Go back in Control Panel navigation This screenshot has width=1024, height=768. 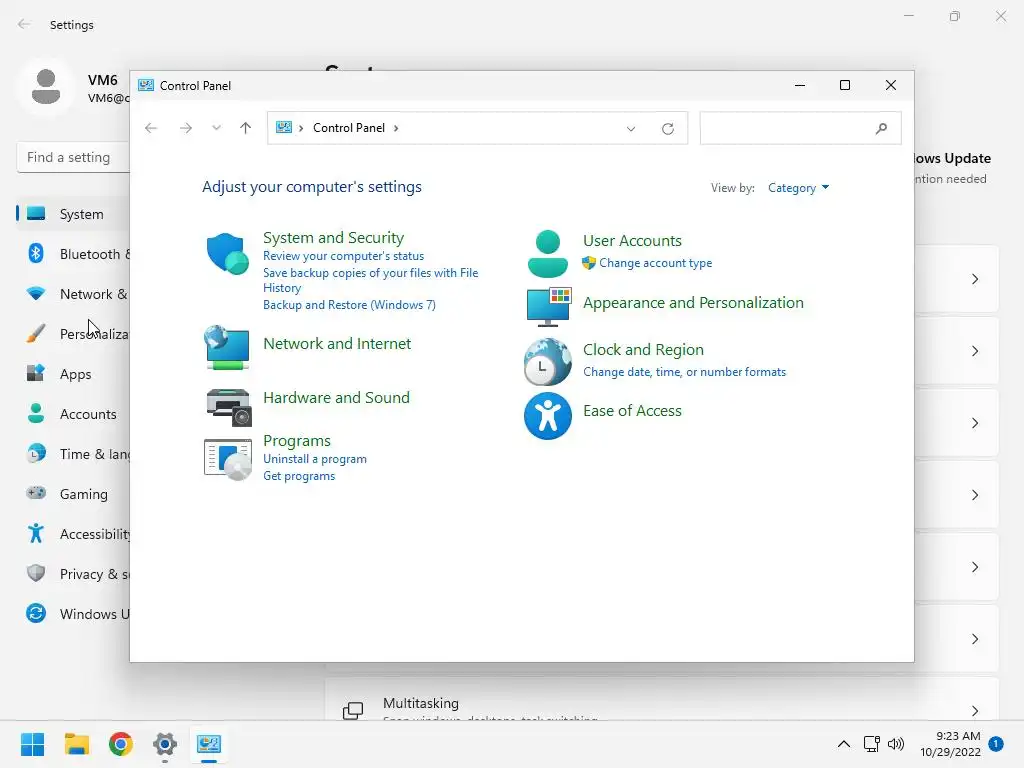pyautogui.click(x=151, y=128)
